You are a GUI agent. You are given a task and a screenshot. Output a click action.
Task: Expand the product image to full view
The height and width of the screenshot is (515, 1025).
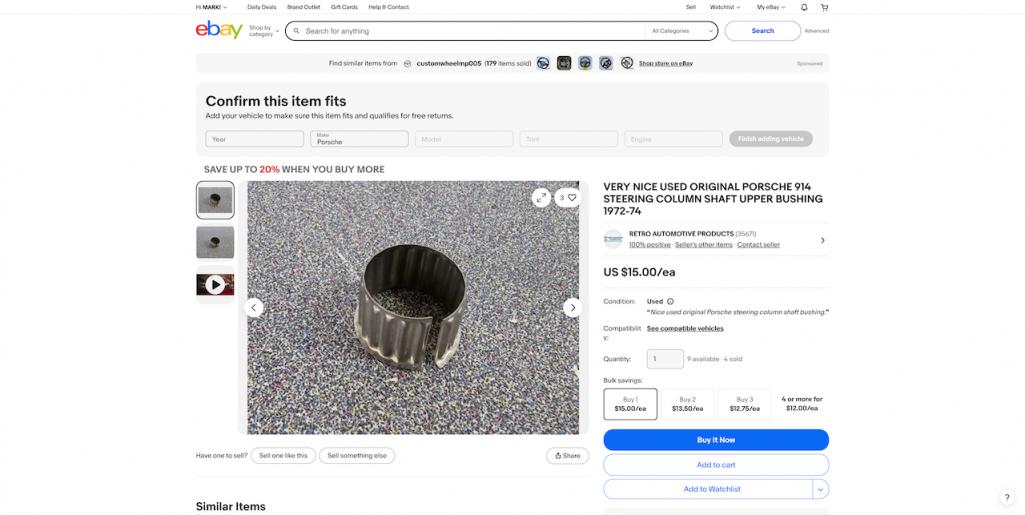tap(541, 197)
